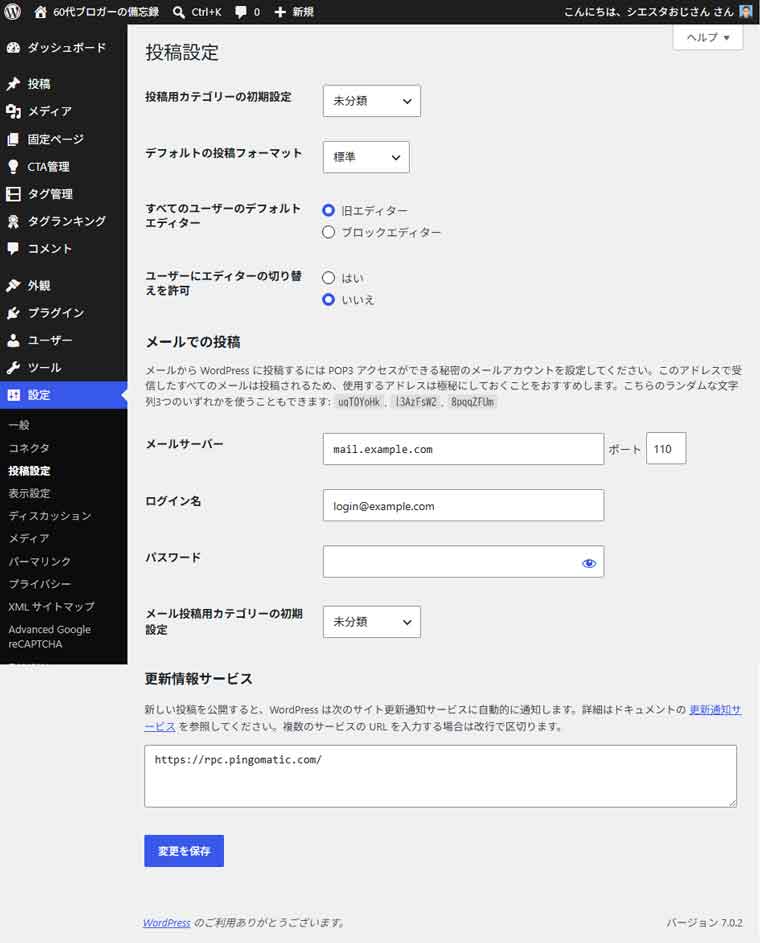The height and width of the screenshot is (943, 760).
Task: Click random string uqT0YoHk
Action: pos(359,402)
